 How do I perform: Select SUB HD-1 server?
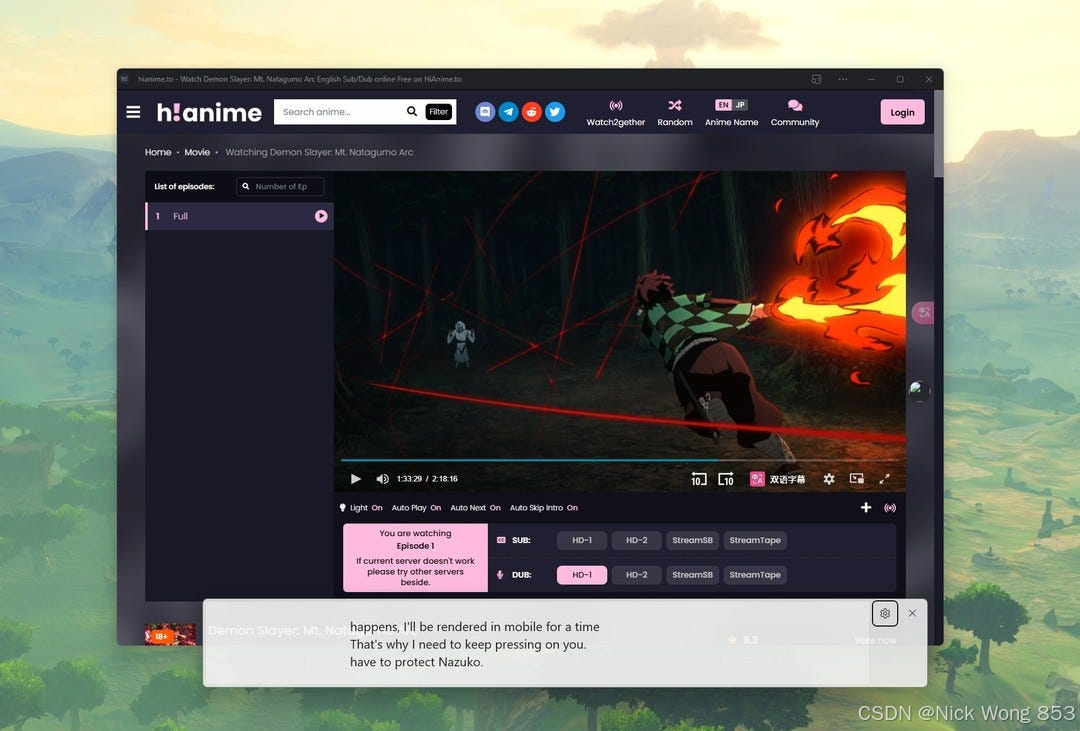click(582, 540)
